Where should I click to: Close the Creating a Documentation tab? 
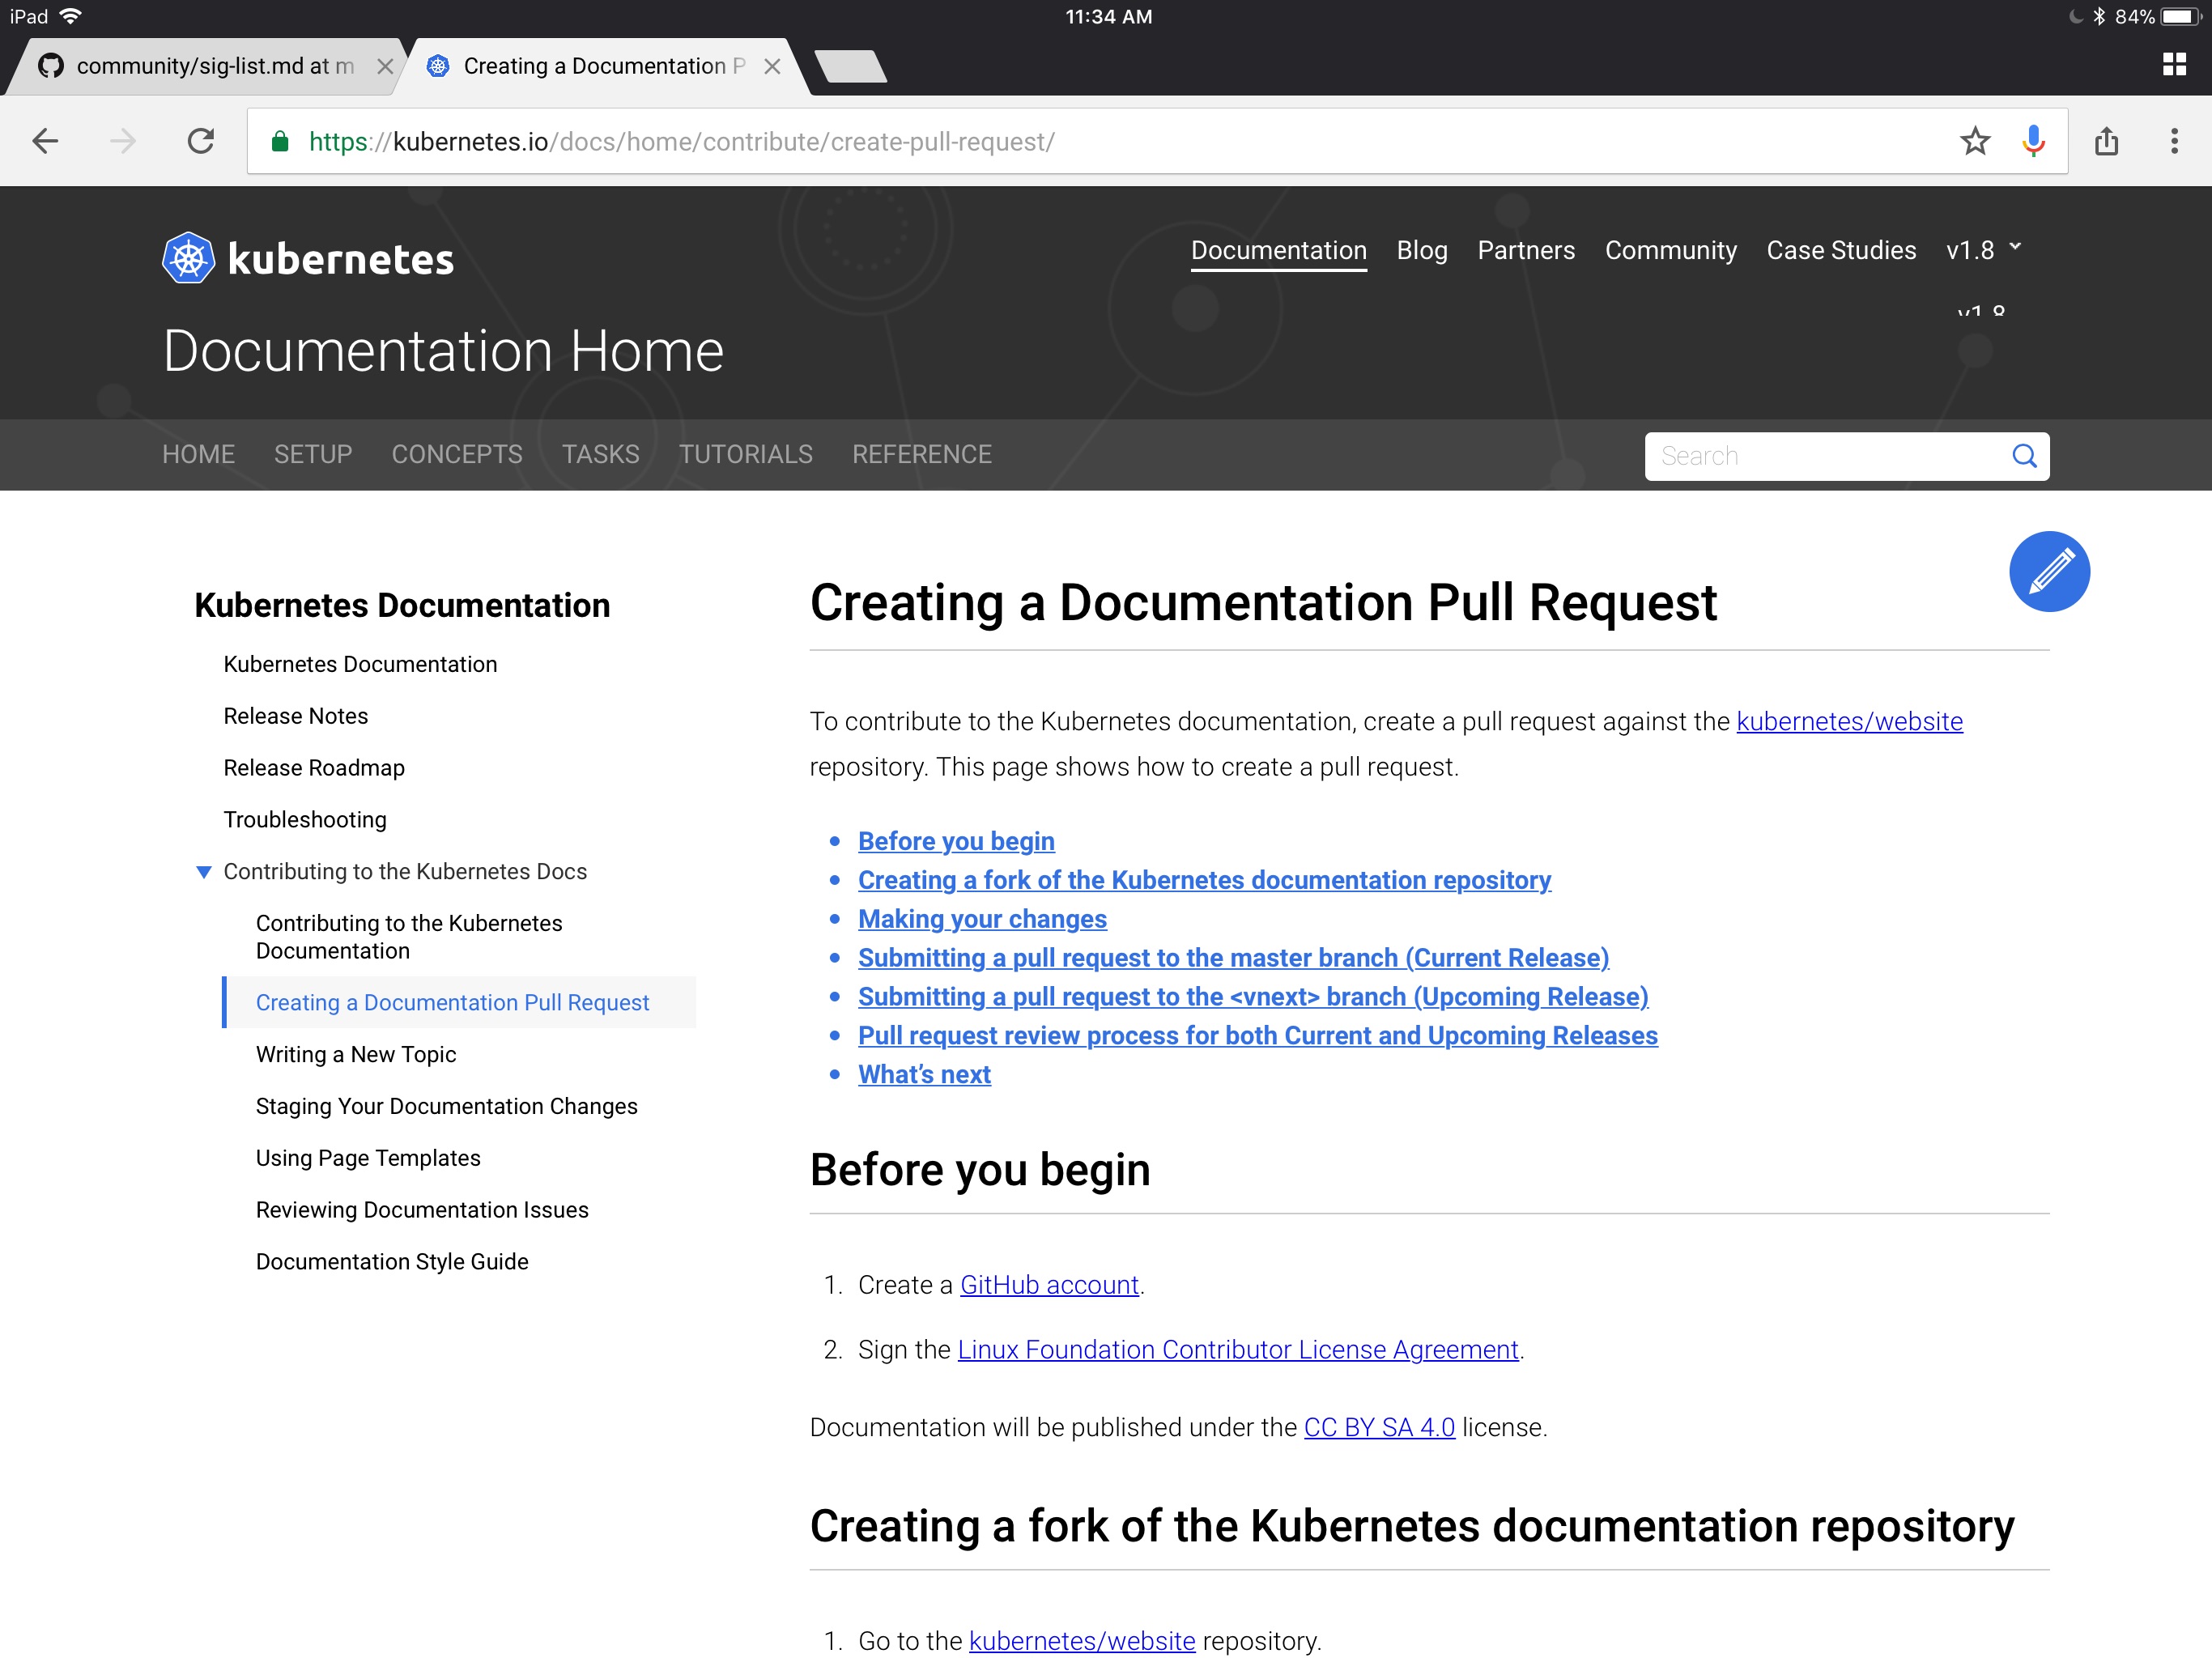click(772, 66)
